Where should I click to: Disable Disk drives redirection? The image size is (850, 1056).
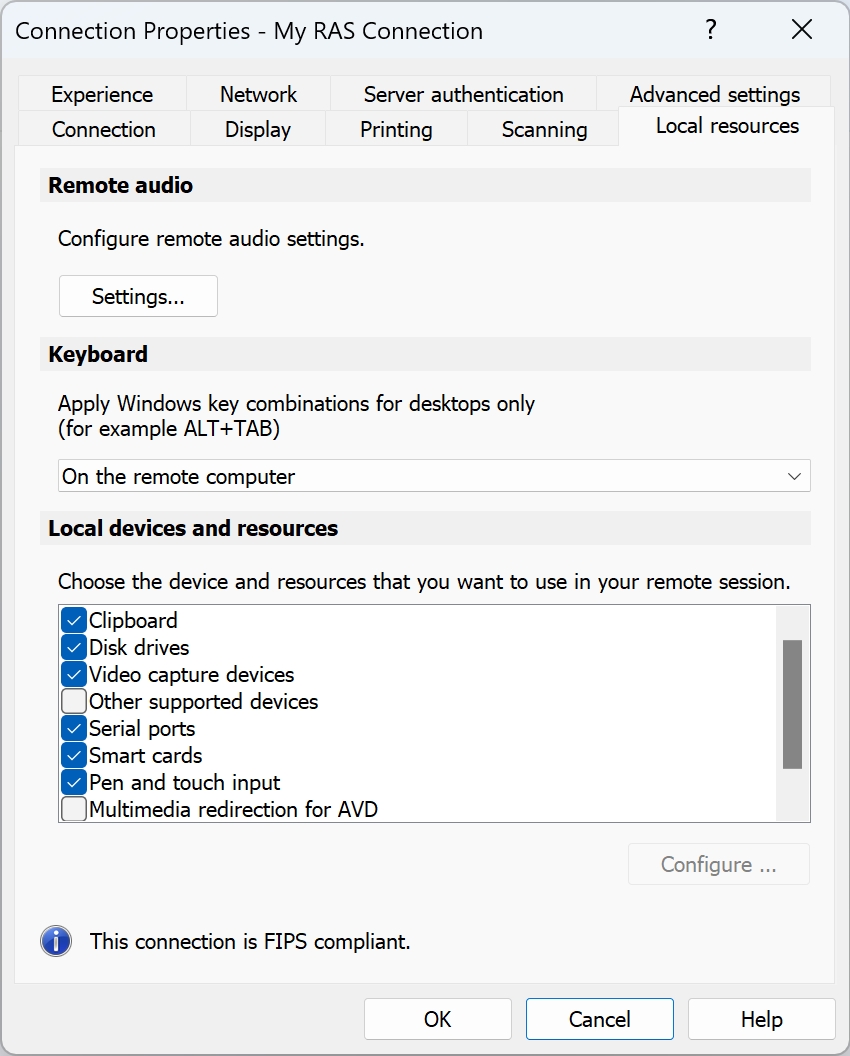tap(74, 647)
